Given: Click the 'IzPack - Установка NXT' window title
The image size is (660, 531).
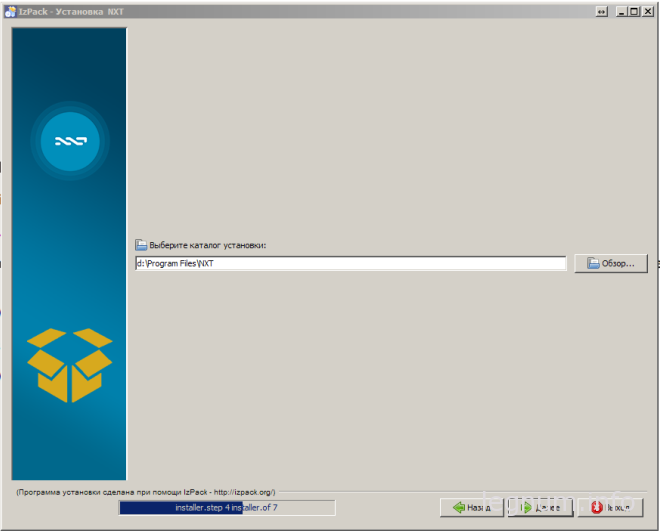Looking at the screenshot, I should [x=71, y=12].
